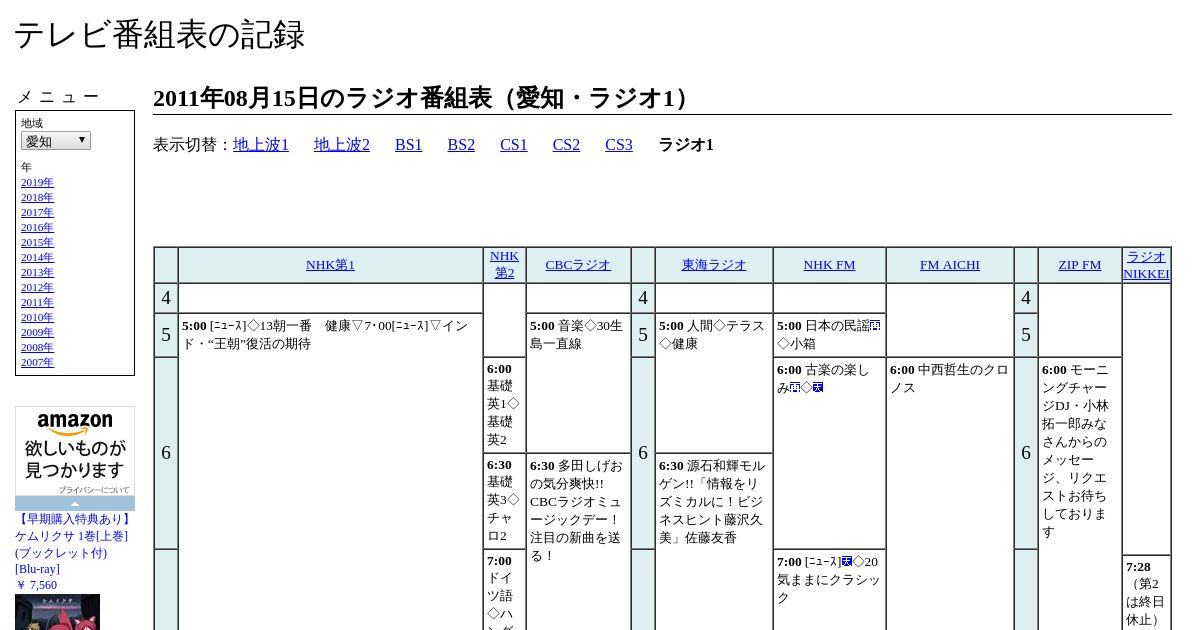This screenshot has height=630, width=1200.
Task: Open the 2019年 archive link
Action: (37, 182)
